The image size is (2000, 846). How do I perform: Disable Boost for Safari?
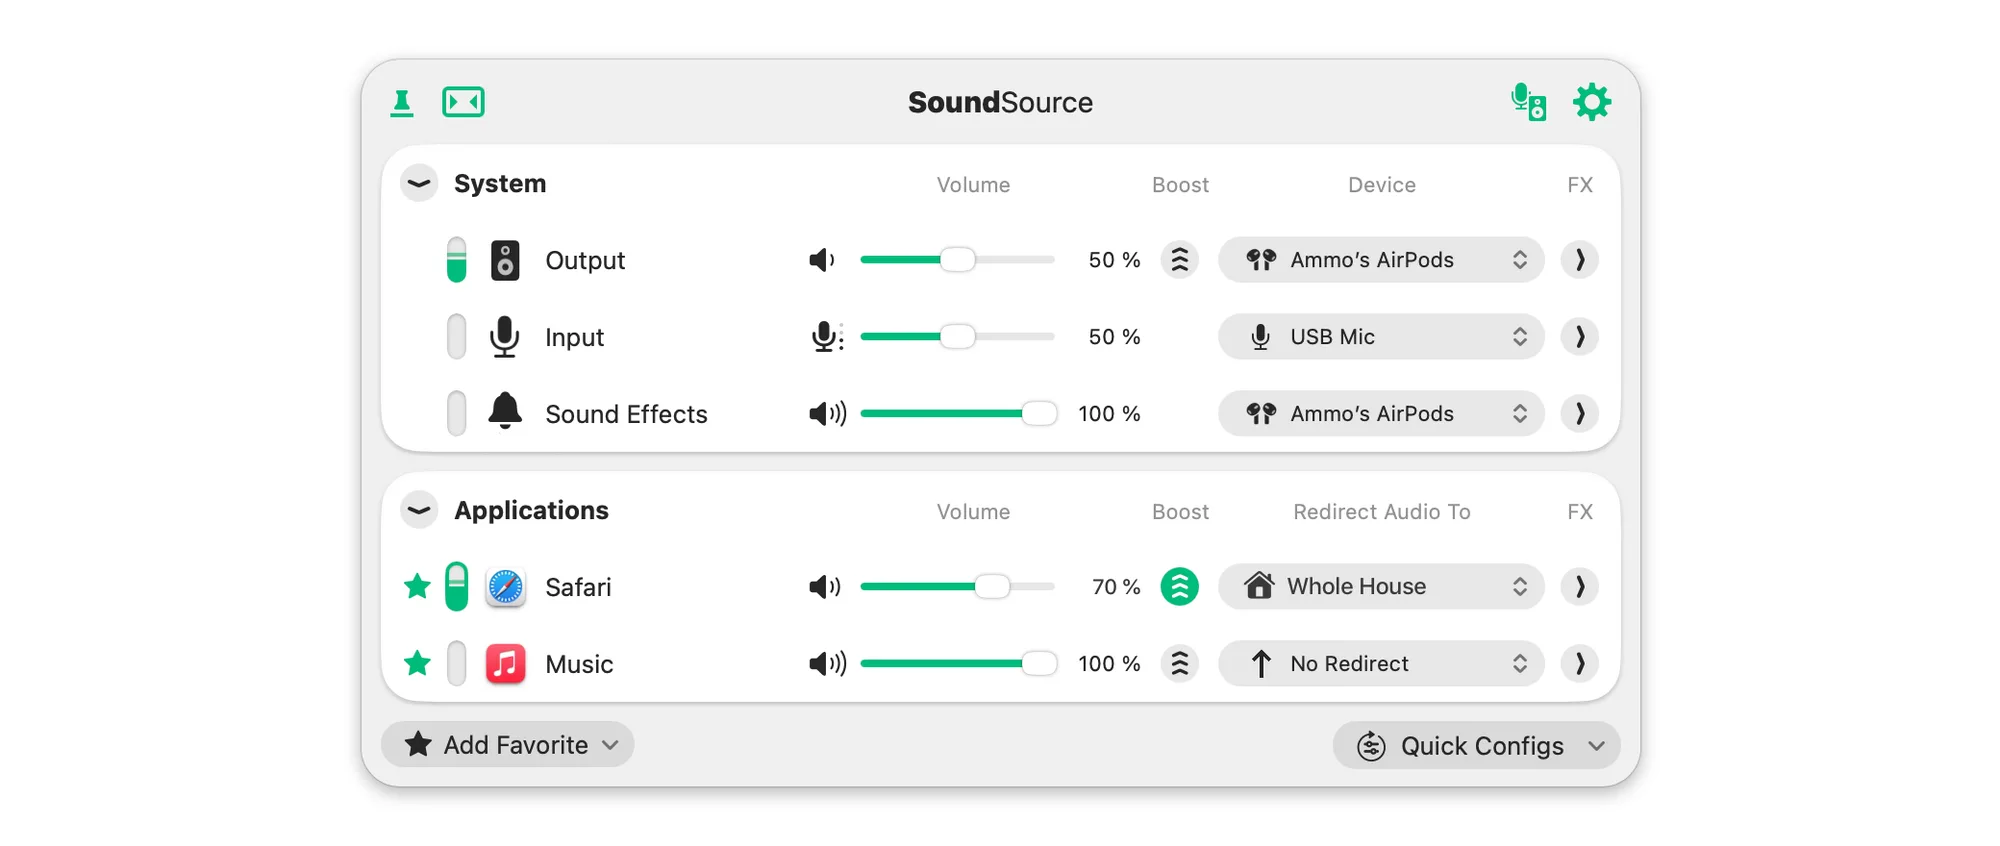click(x=1180, y=587)
